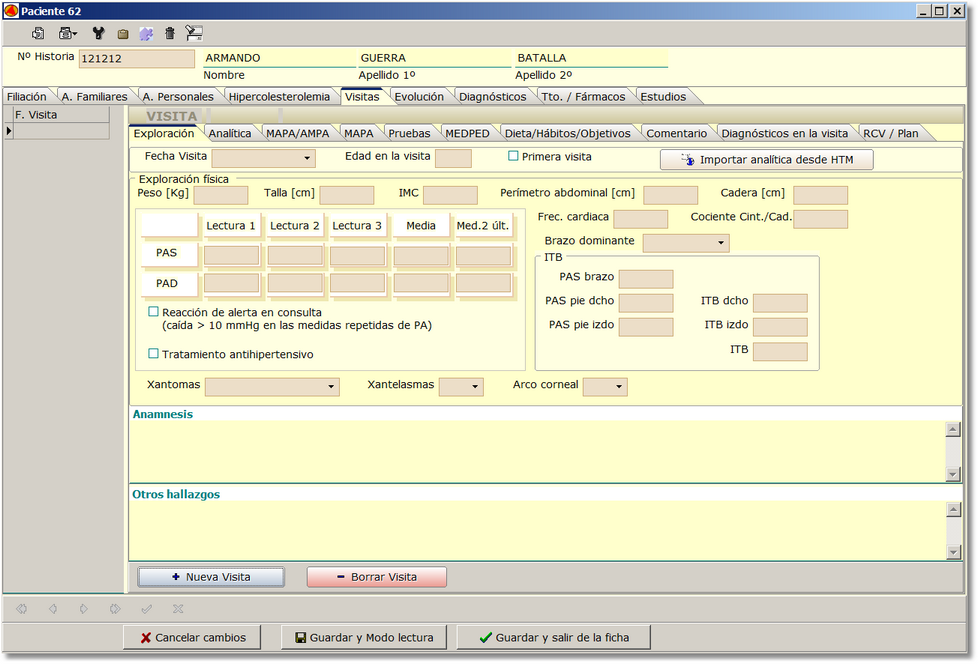Open the Xantomas dropdown
Screen dimensions: 978x664
331,387
